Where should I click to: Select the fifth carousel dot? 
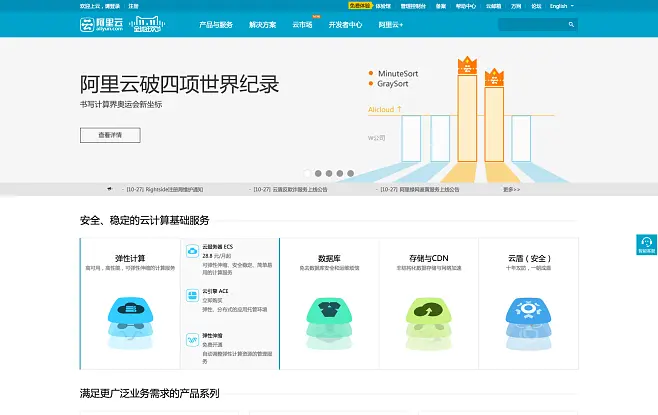[x=350, y=173]
